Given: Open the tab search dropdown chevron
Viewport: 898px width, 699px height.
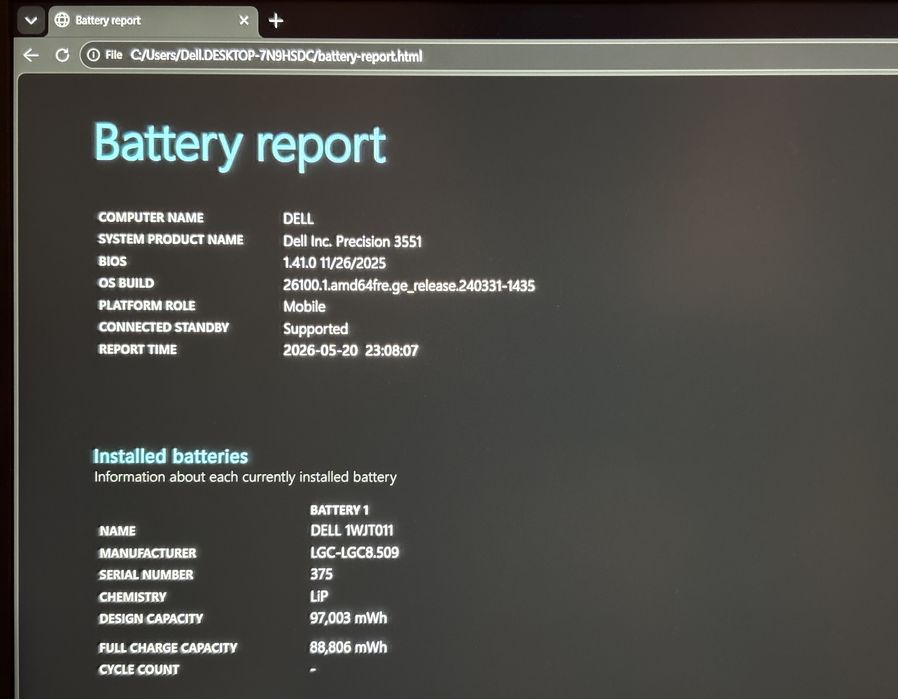Looking at the screenshot, I should [x=31, y=21].
